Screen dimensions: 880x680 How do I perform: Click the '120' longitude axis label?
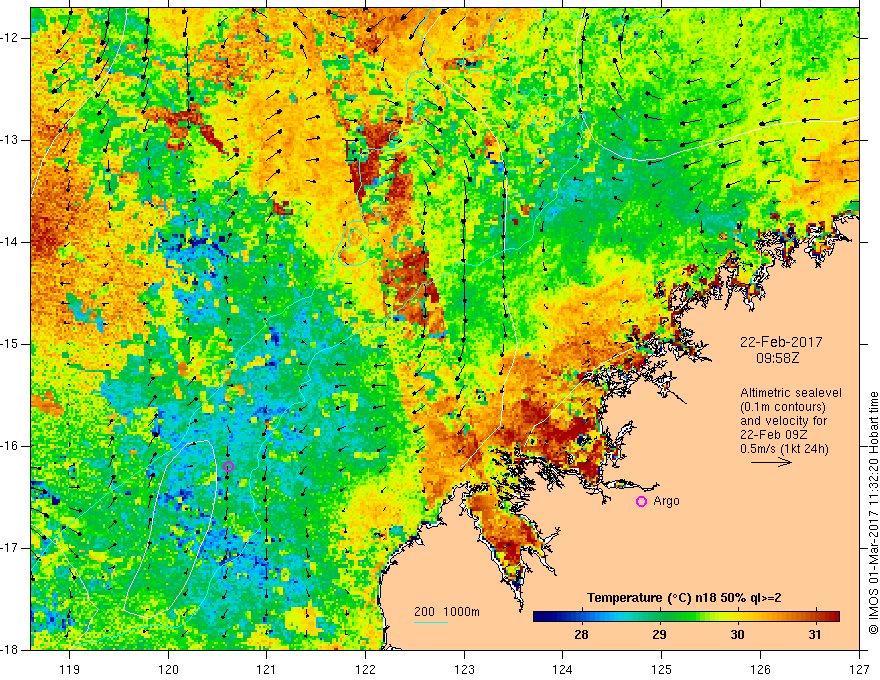click(x=168, y=669)
